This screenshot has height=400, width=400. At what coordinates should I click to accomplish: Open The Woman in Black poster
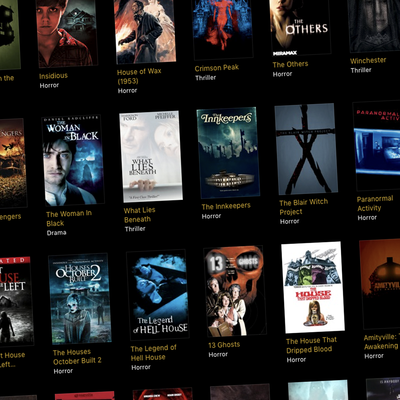[73, 161]
